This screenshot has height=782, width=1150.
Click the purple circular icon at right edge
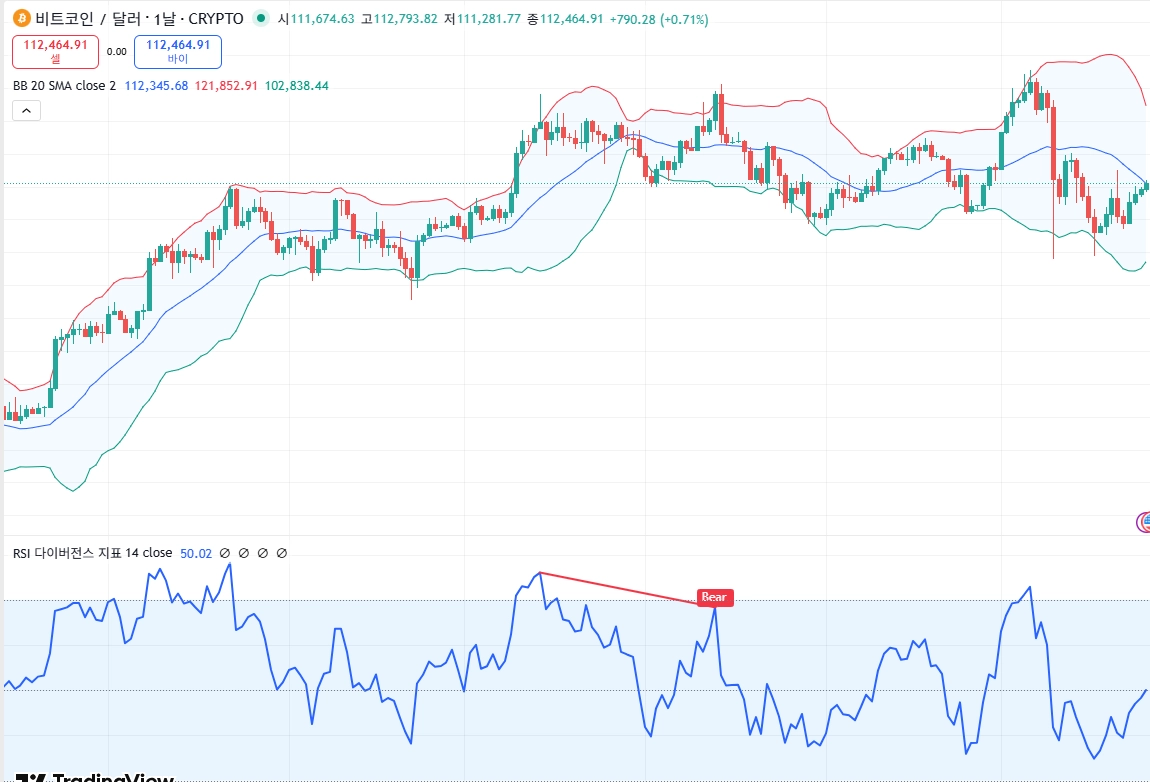tap(1143, 522)
